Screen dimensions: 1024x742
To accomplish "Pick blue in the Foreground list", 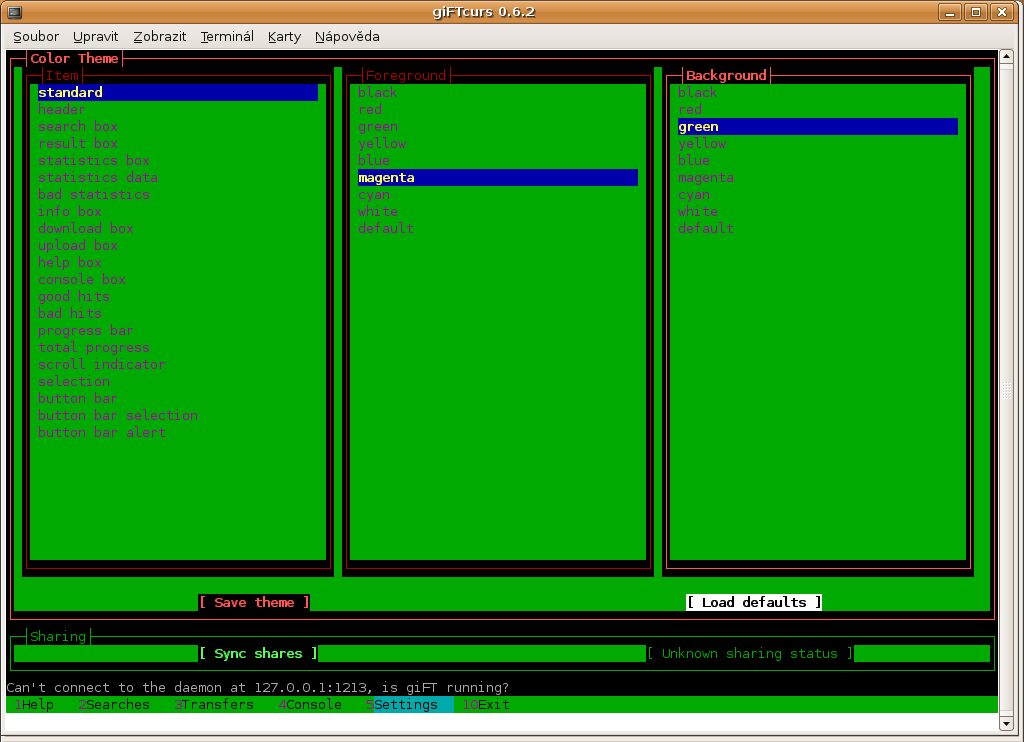I will click(374, 160).
